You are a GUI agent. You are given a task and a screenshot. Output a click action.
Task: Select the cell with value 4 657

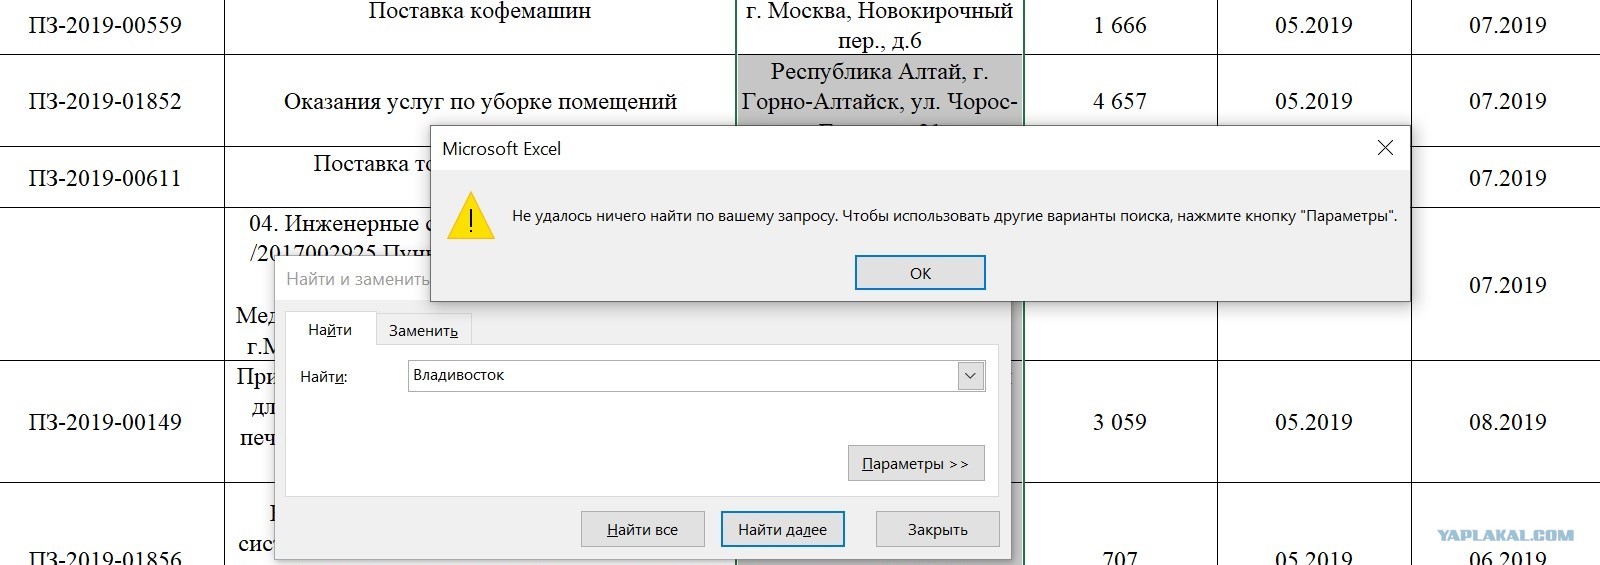click(1120, 90)
